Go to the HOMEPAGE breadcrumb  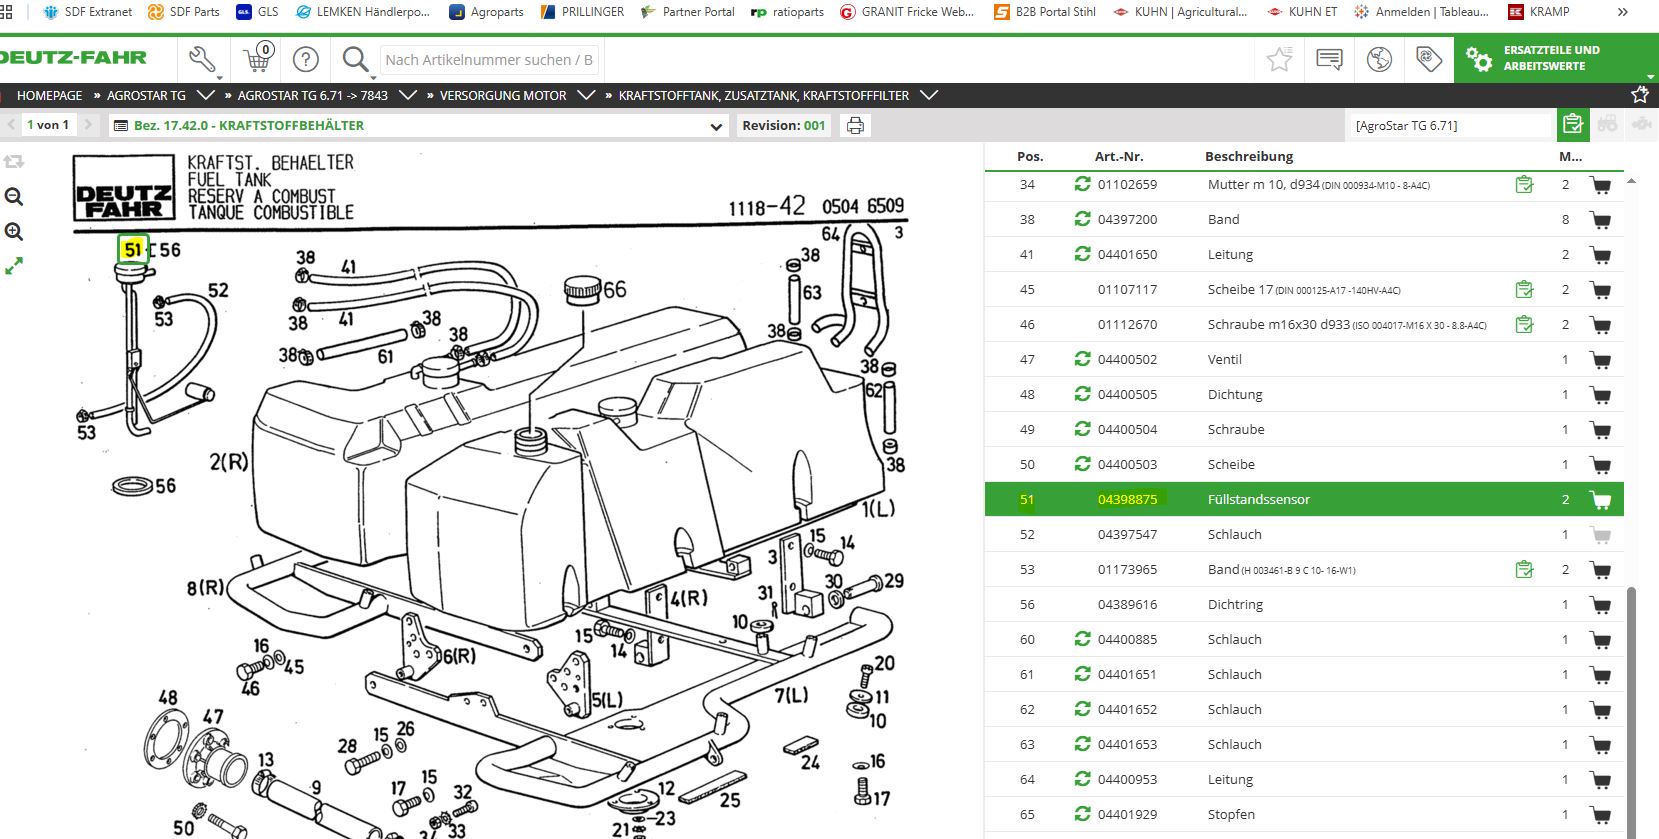[x=49, y=96]
